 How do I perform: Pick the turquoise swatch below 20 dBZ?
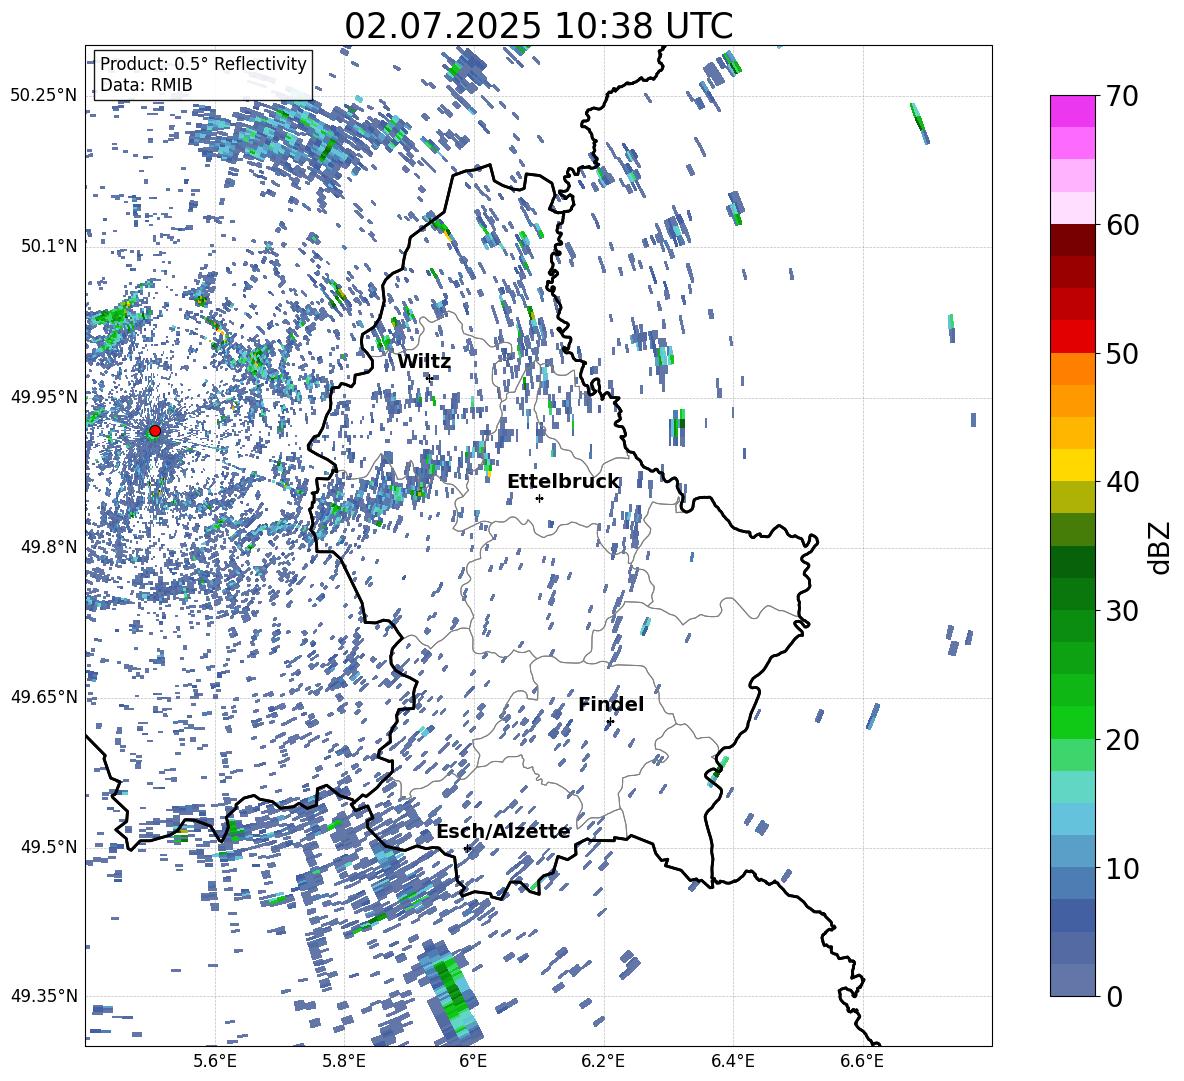click(x=1073, y=787)
